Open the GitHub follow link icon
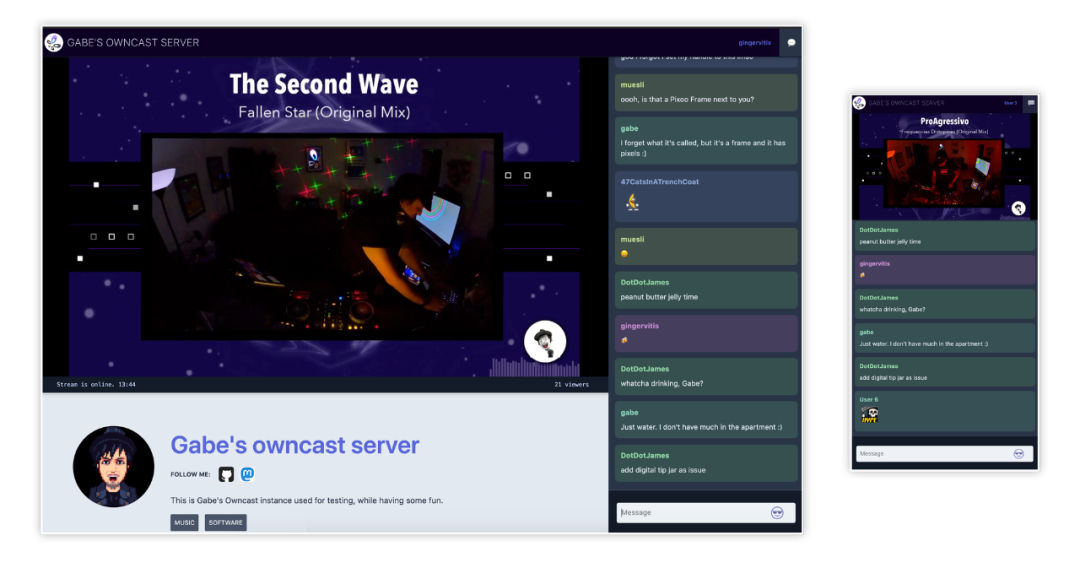The height and width of the screenshot is (568, 1080). click(x=226, y=474)
